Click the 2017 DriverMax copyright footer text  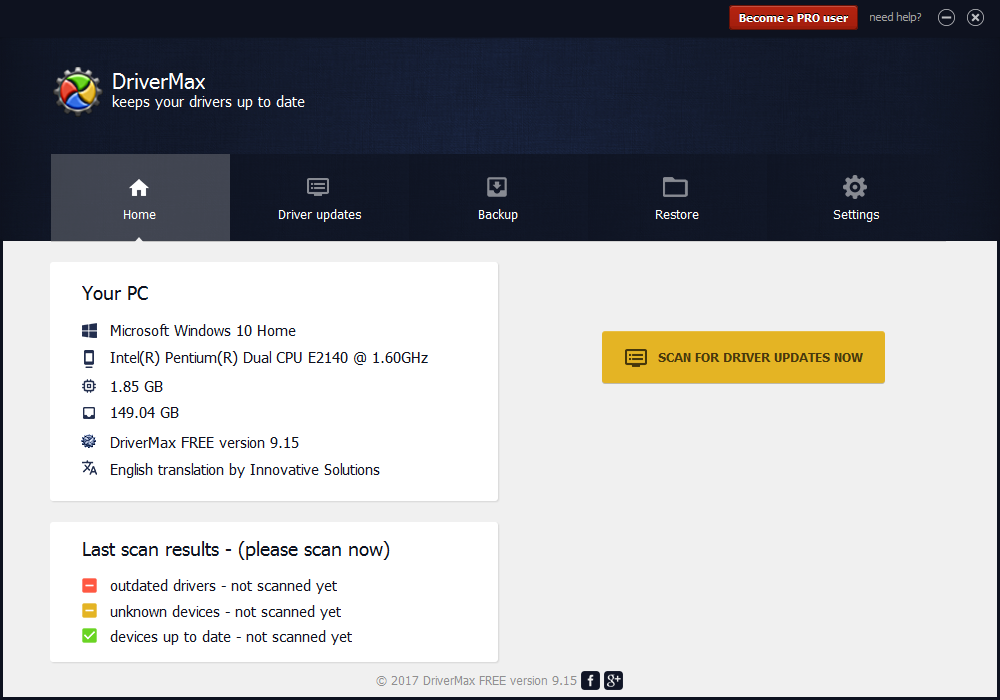[x=476, y=681]
